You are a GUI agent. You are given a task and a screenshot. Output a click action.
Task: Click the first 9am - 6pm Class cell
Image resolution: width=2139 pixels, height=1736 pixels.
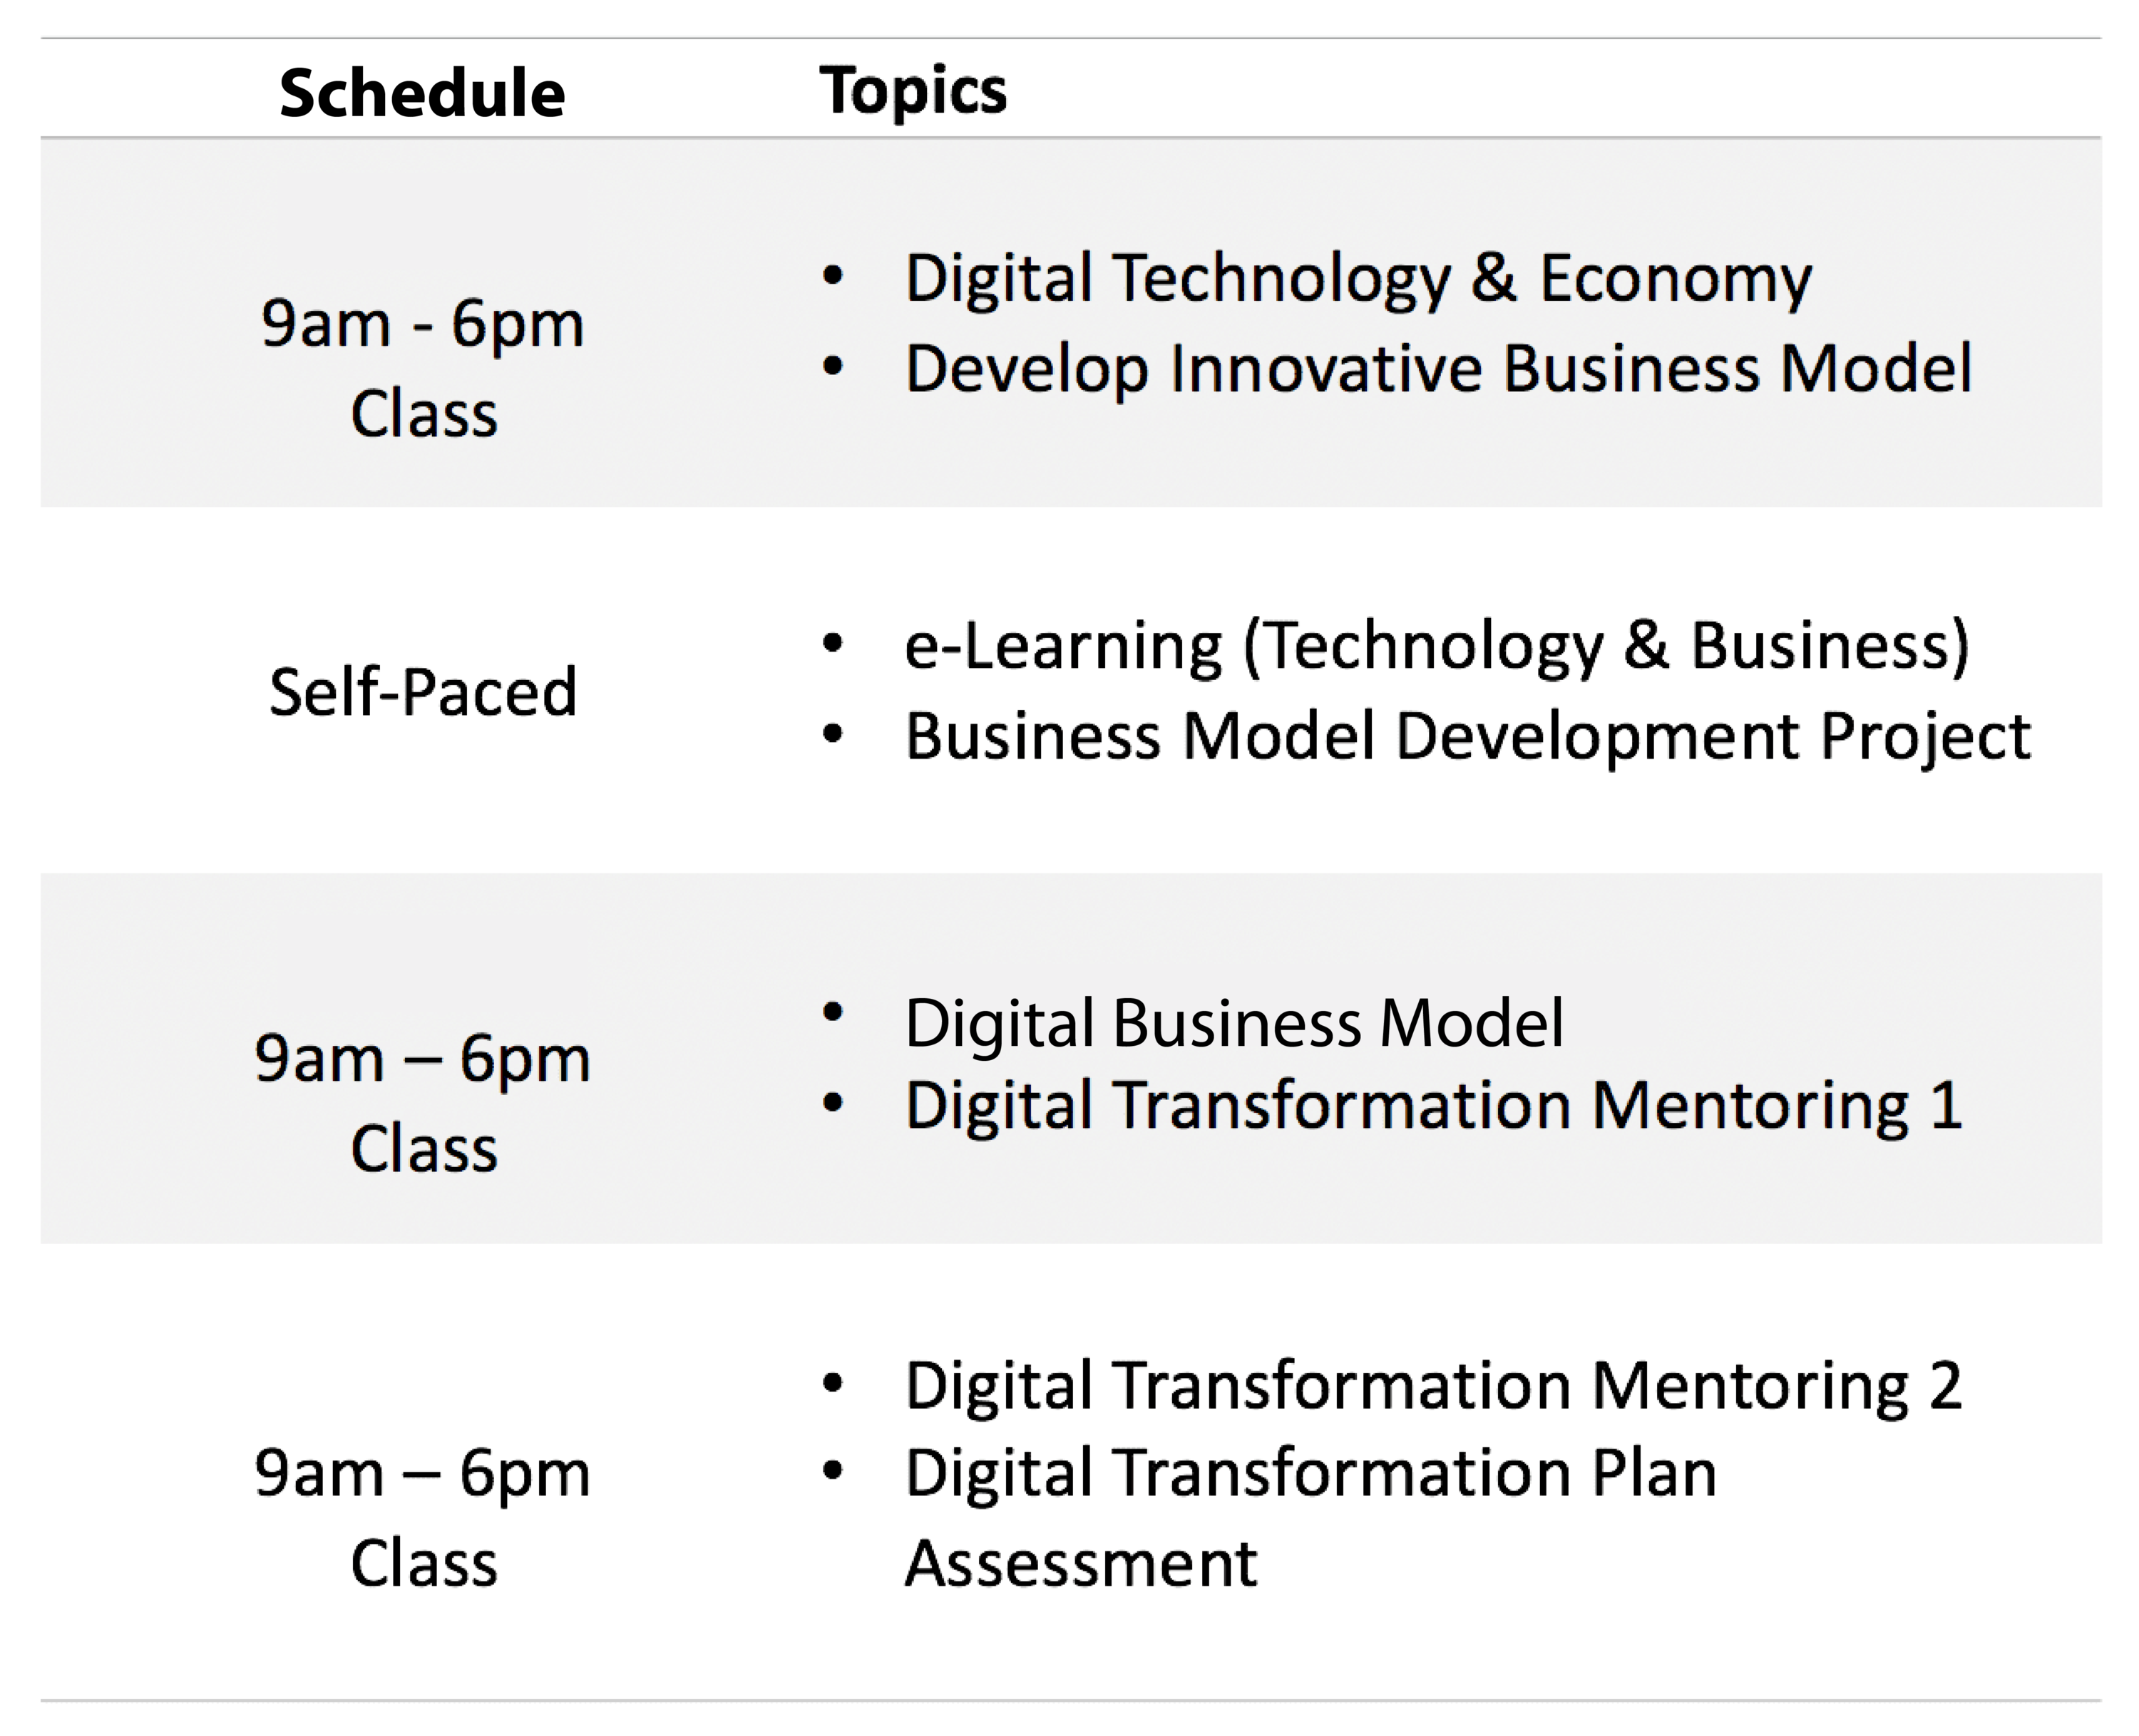pyautogui.click(x=423, y=368)
